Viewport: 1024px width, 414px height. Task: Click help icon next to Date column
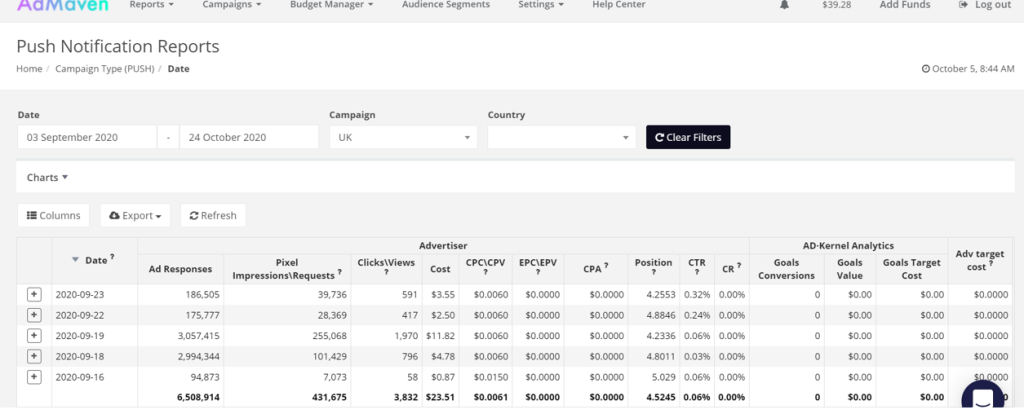click(x=112, y=257)
